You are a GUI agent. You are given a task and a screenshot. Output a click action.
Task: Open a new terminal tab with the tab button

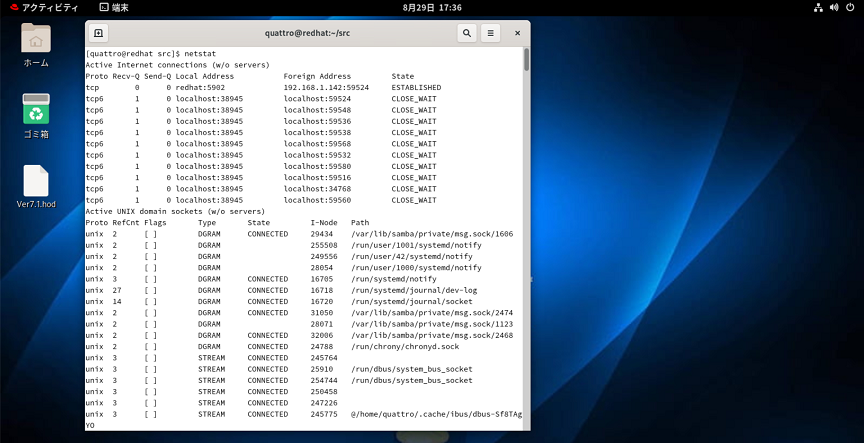(x=98, y=33)
